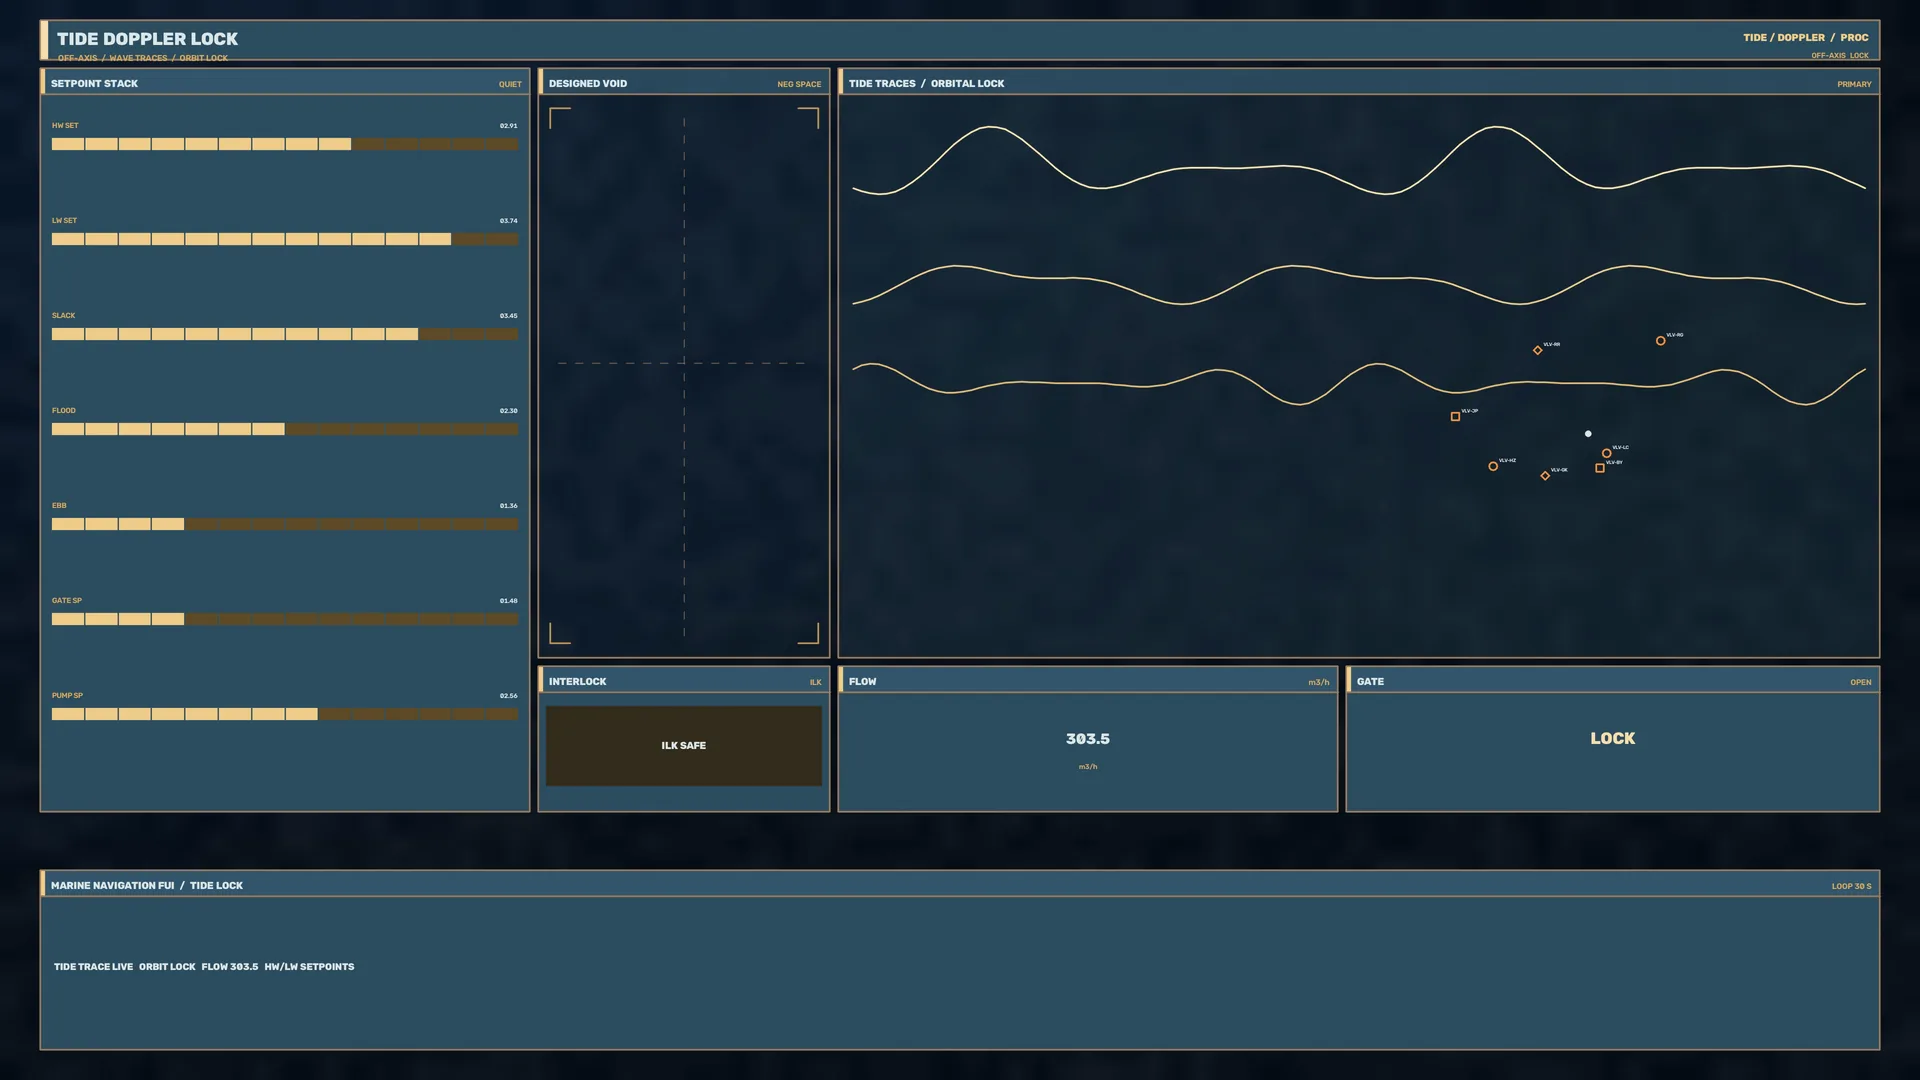Click the GATE SP value 01.48

click(508, 601)
